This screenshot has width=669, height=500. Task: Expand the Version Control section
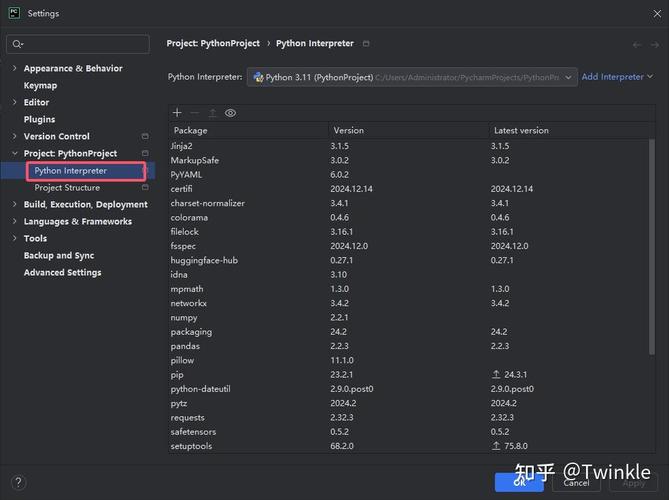[15, 136]
